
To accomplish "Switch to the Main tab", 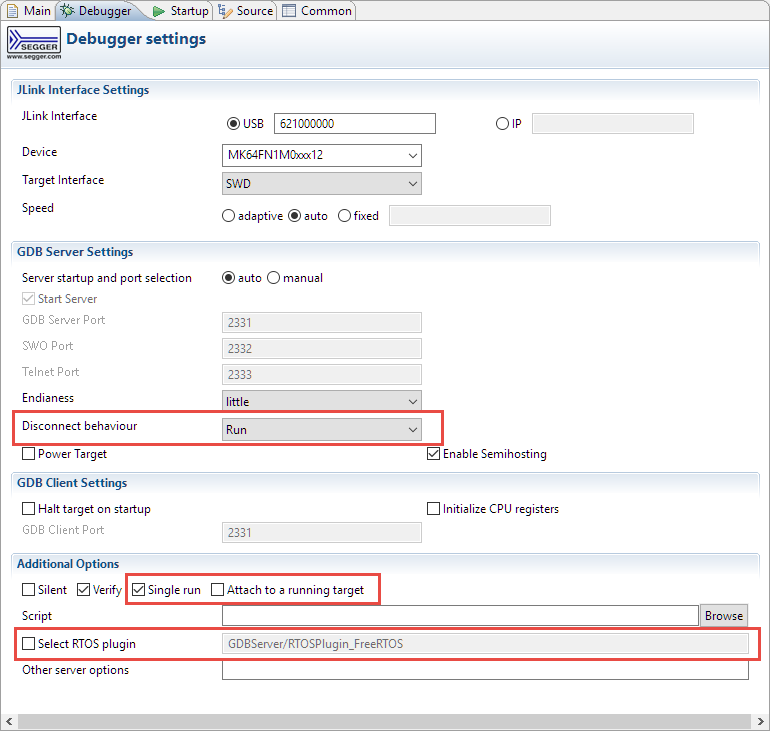I will click(x=28, y=11).
